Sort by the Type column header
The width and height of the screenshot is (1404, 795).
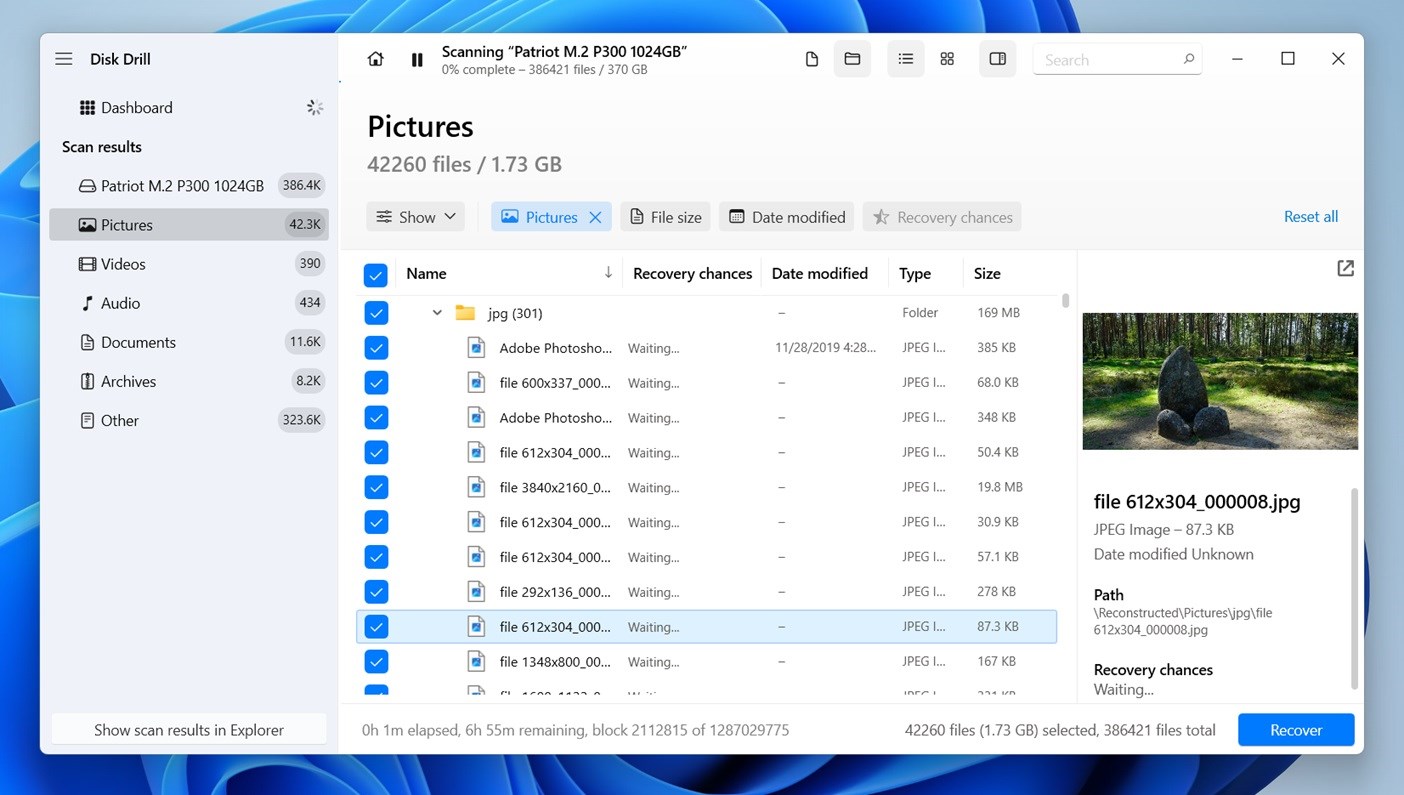[x=915, y=273]
